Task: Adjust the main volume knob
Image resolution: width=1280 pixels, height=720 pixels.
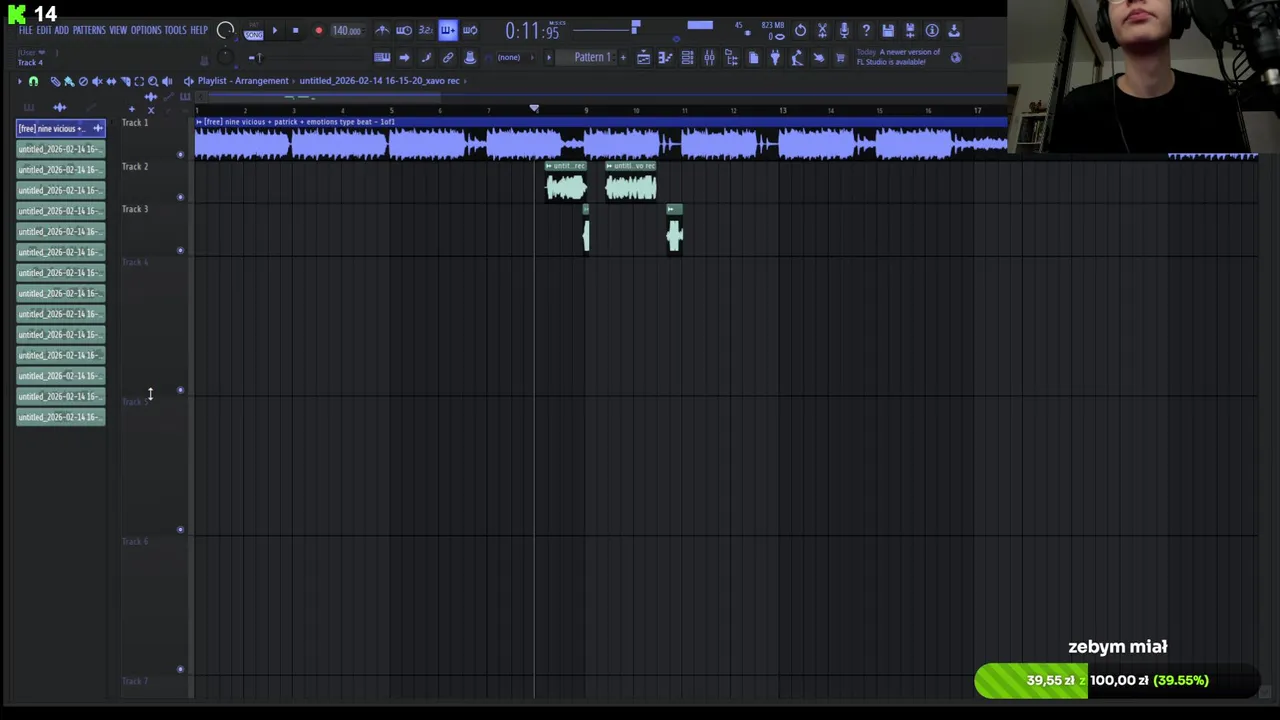Action: pyautogui.click(x=225, y=30)
